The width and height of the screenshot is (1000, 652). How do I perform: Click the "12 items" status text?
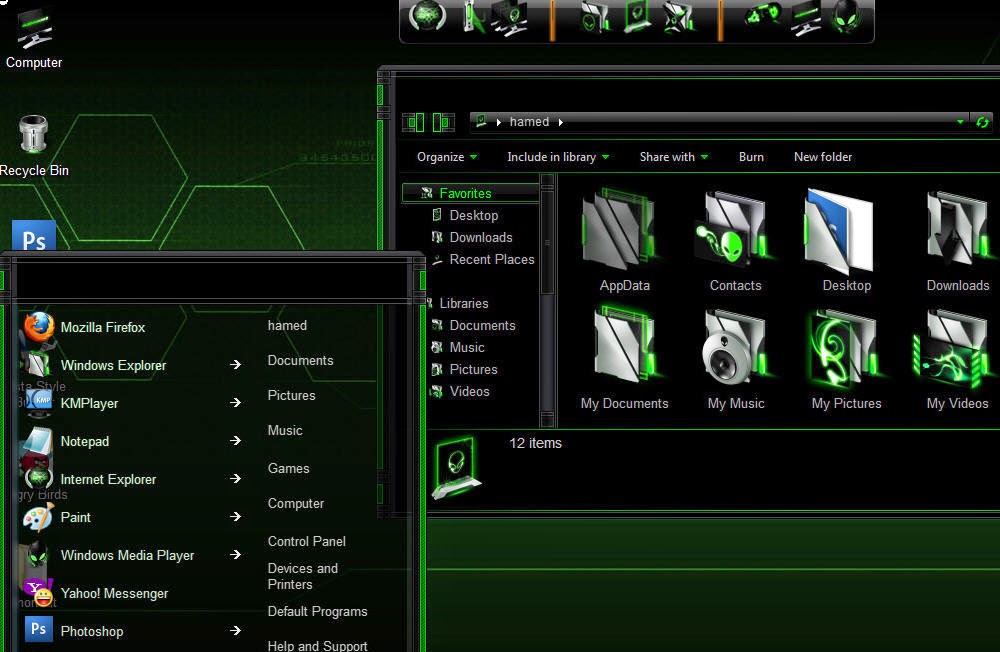(535, 443)
